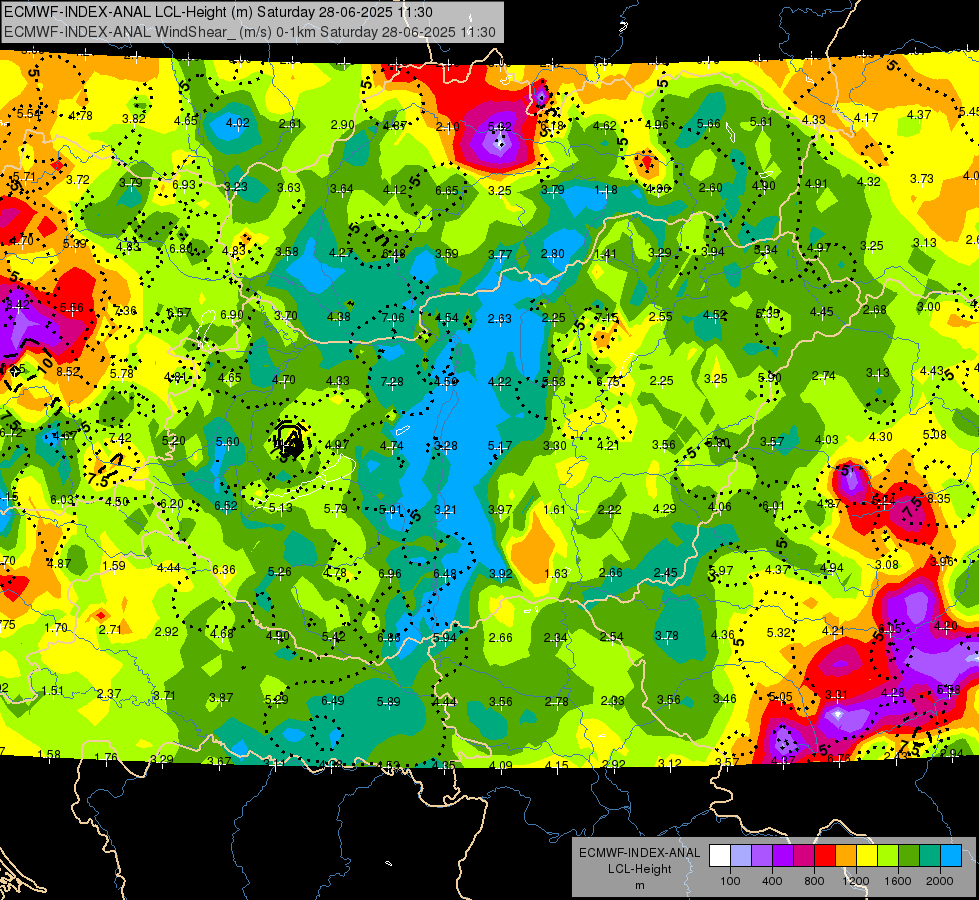Click wind shear value 4.02 in blue patch

(238, 122)
